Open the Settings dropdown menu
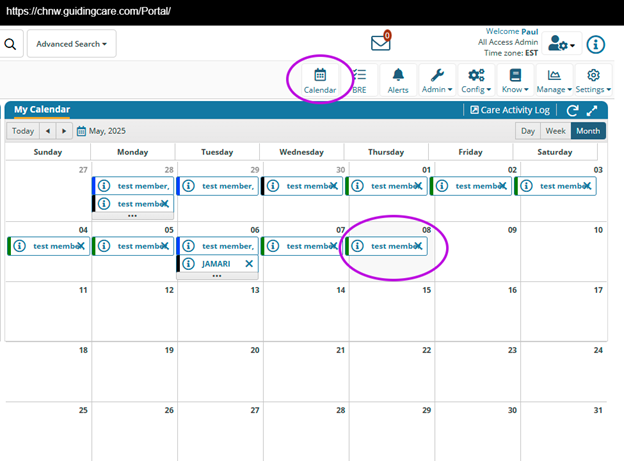 coord(593,80)
